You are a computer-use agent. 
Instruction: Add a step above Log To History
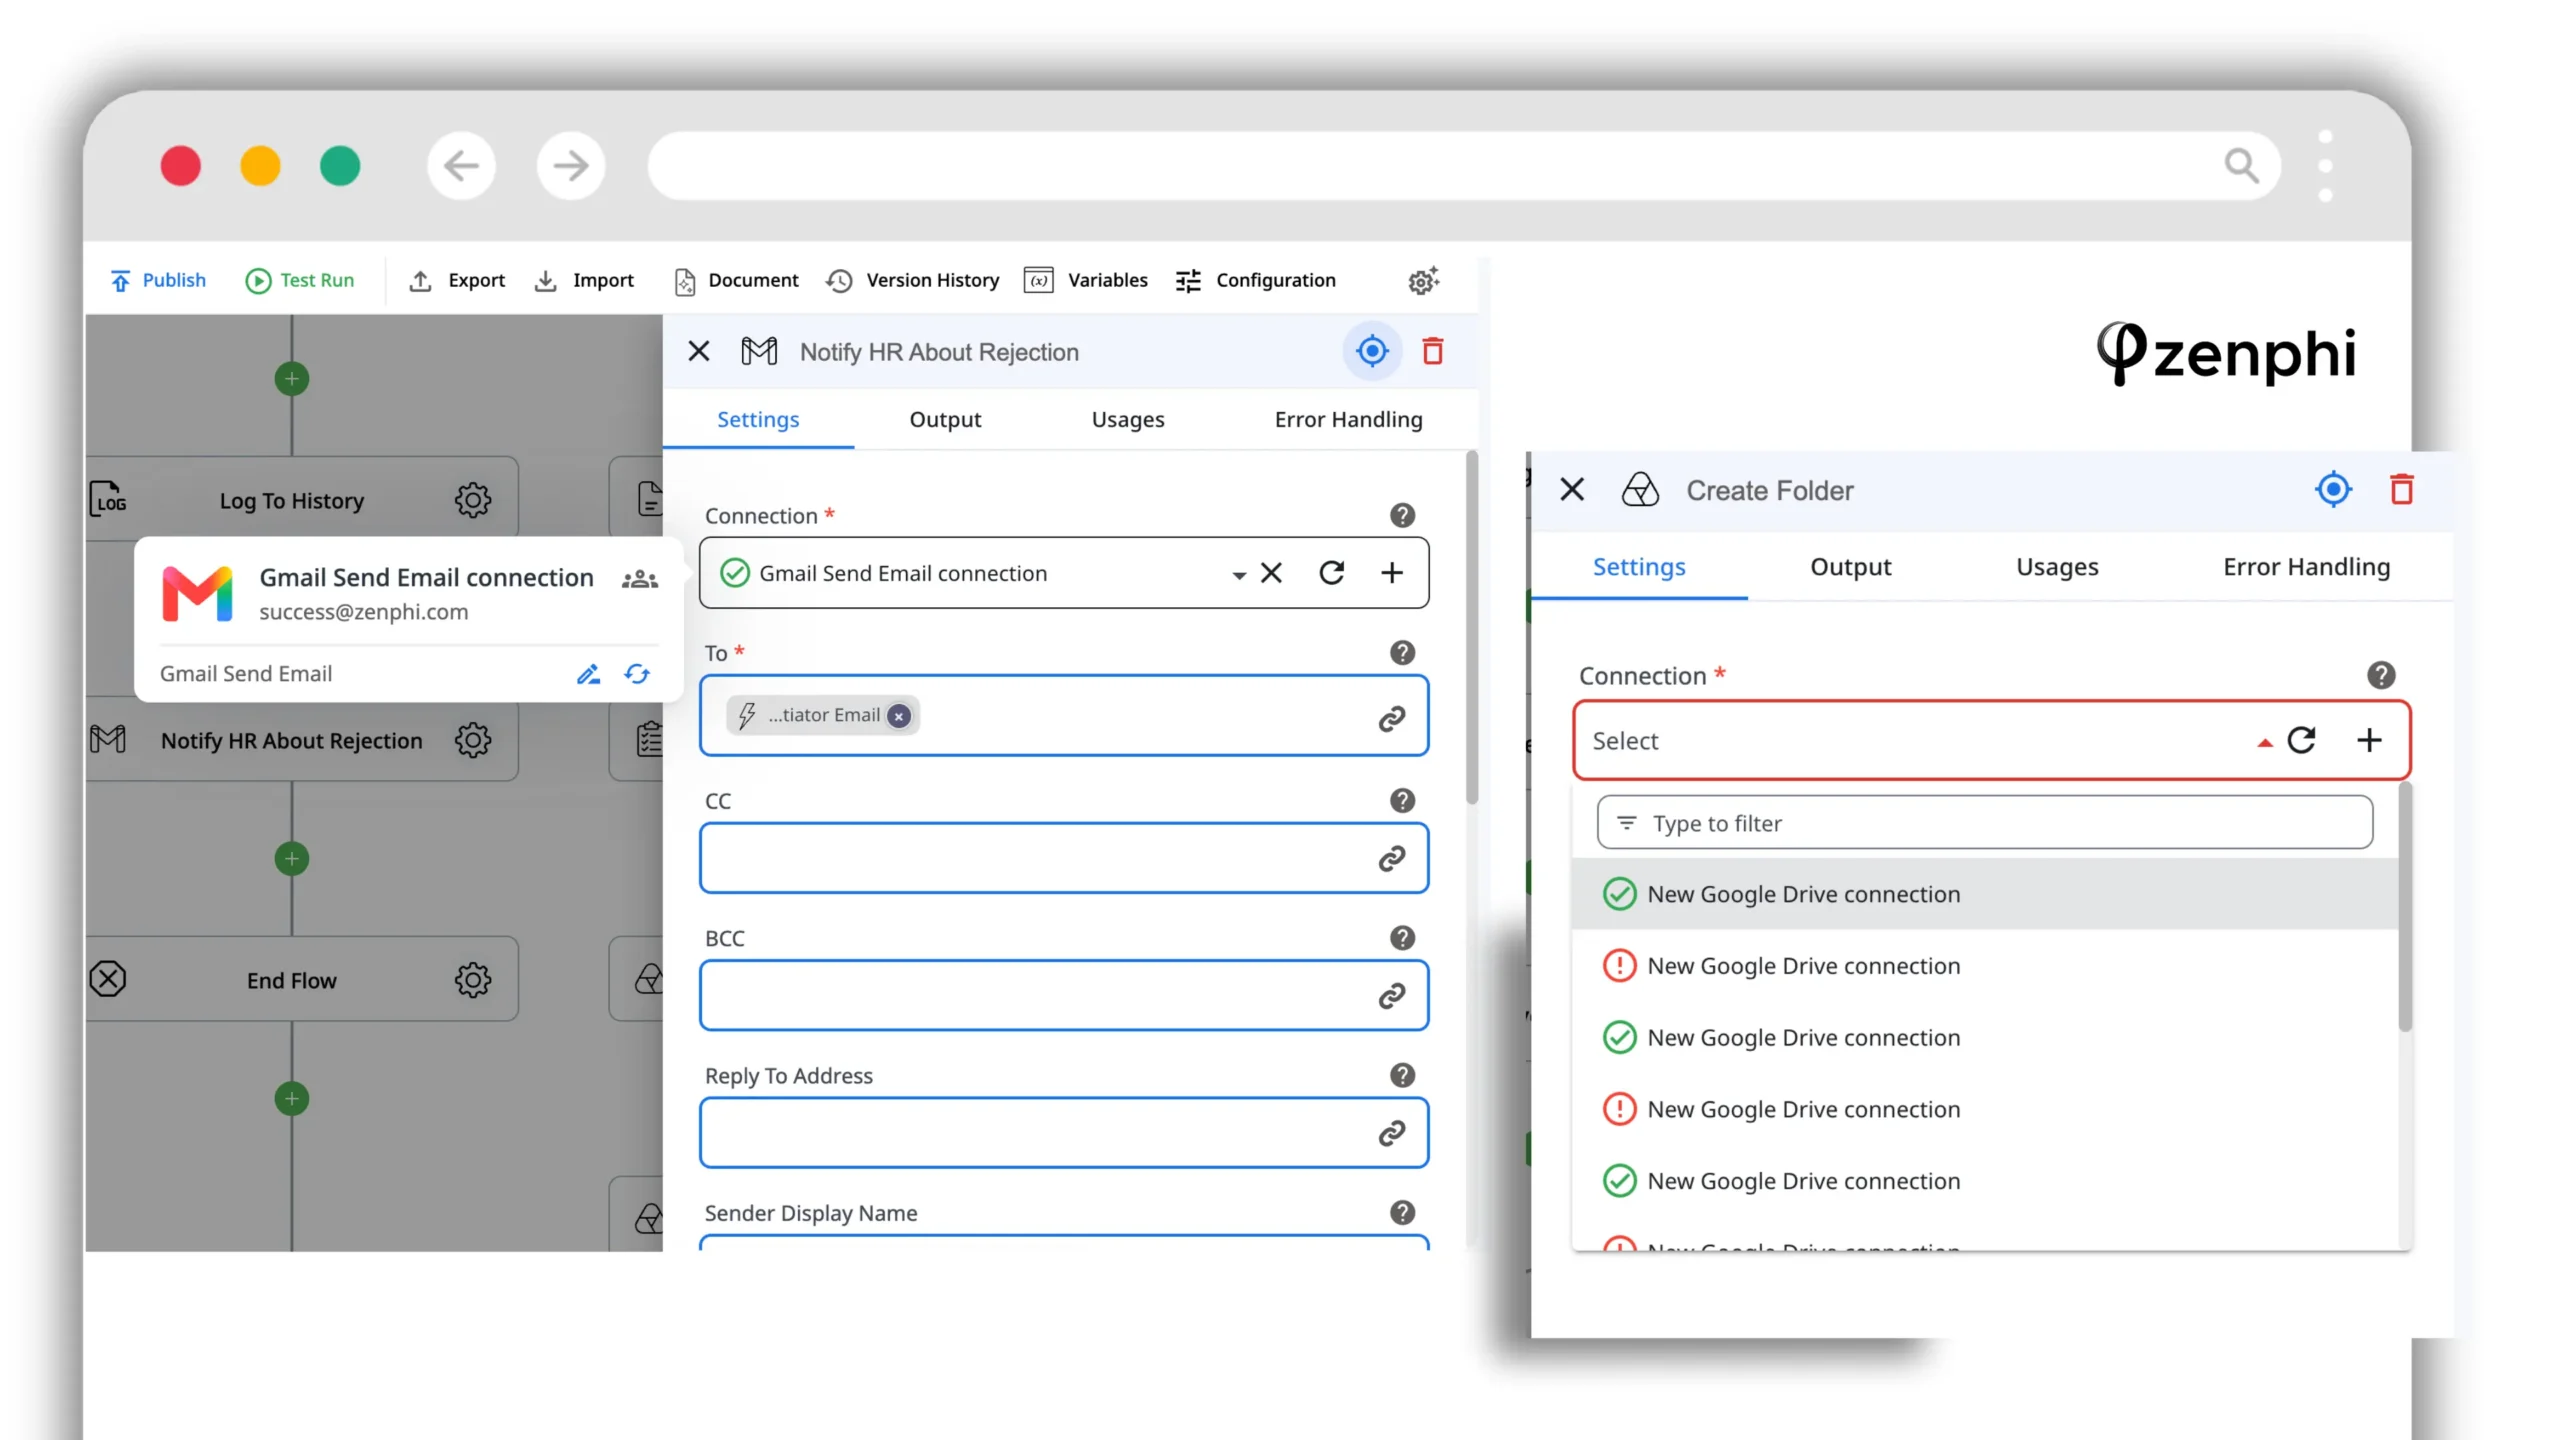click(292, 379)
